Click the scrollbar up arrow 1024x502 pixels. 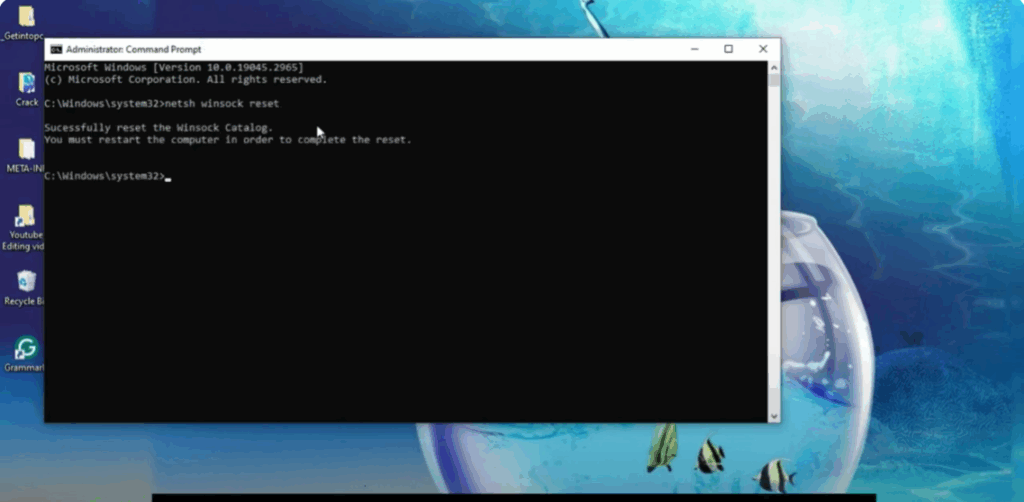tap(774, 67)
